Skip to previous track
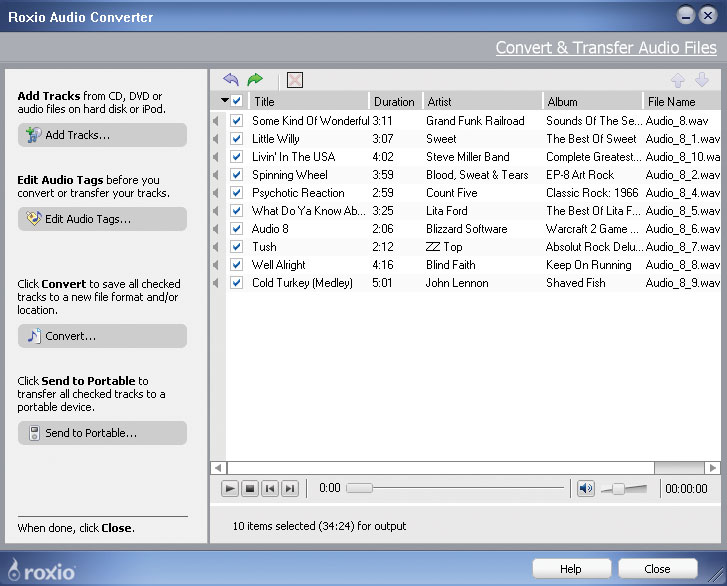Viewport: 727px width, 586px height. pyautogui.click(x=270, y=488)
